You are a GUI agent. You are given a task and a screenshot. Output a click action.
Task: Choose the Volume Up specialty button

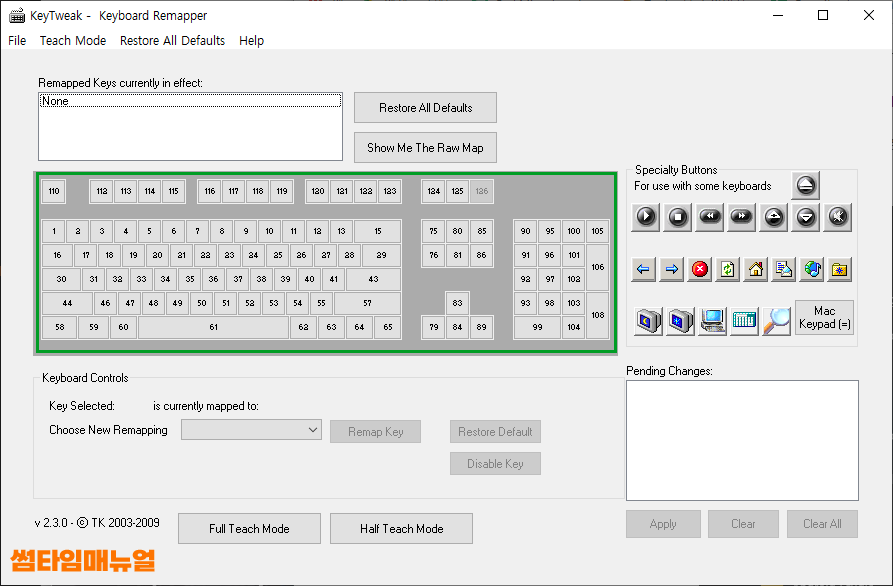[x=773, y=217]
